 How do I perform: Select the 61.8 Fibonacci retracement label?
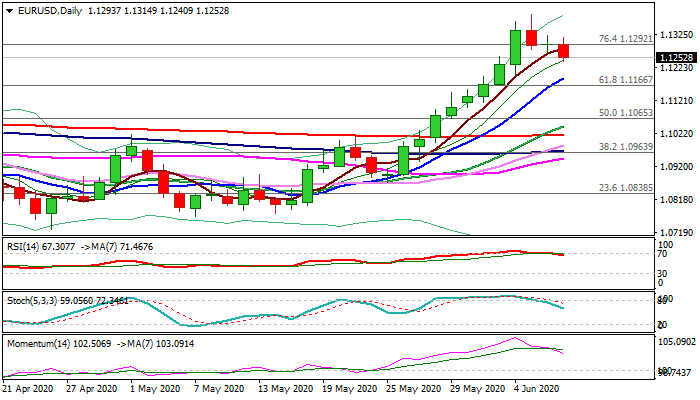click(x=625, y=79)
